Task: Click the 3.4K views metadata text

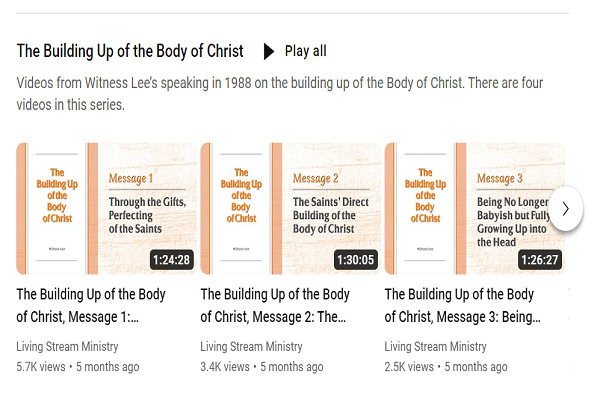Action: (x=225, y=367)
